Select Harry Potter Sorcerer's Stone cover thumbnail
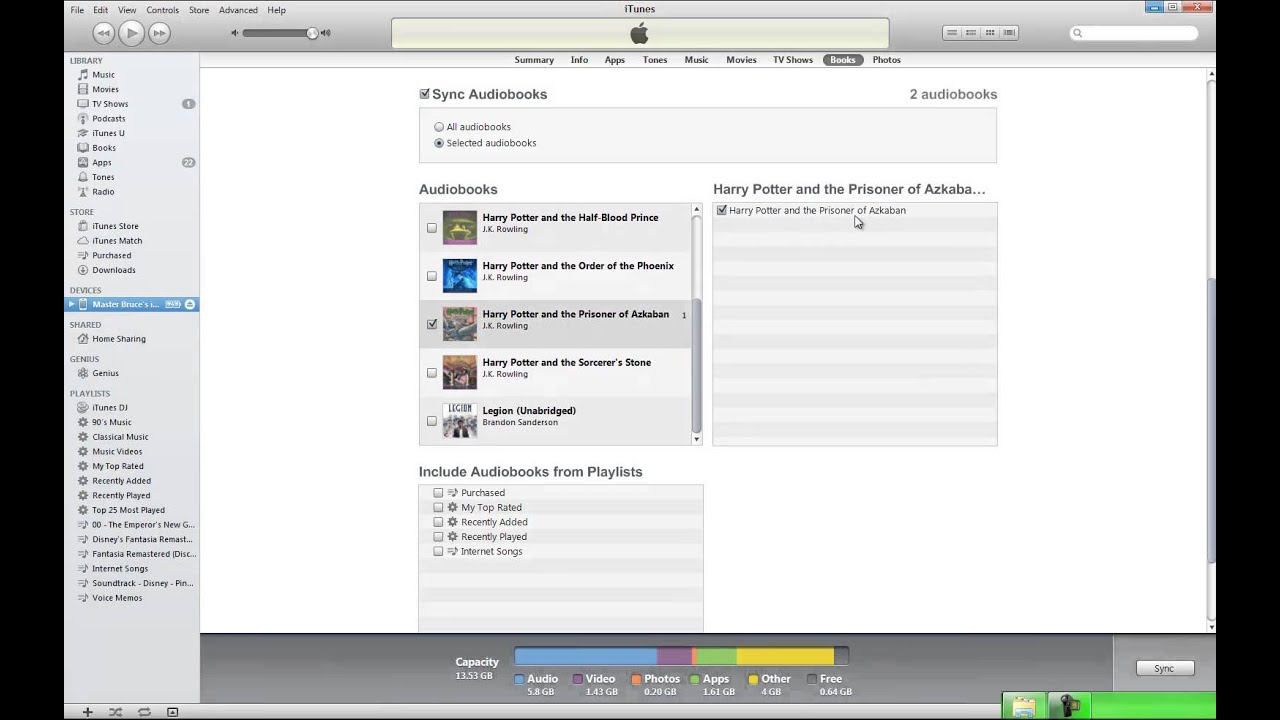 click(460, 372)
